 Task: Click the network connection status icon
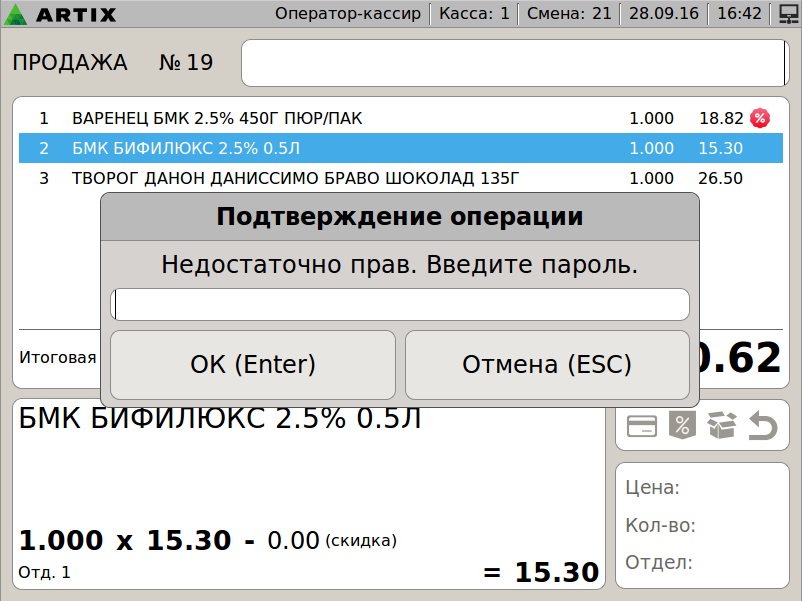tap(784, 14)
